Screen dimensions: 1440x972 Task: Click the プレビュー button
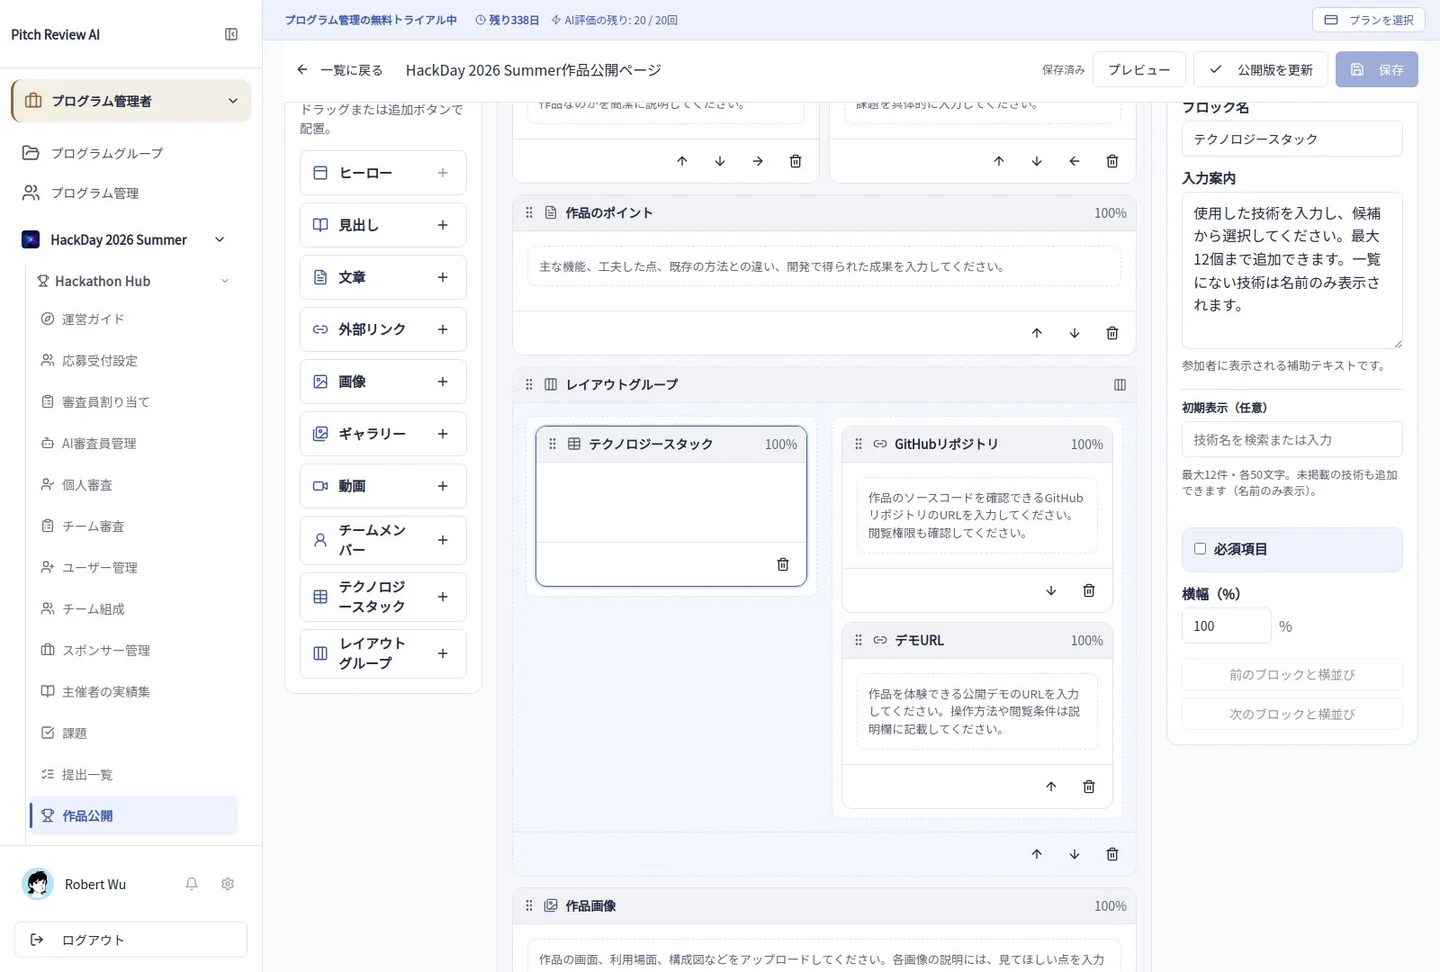[x=1139, y=70]
